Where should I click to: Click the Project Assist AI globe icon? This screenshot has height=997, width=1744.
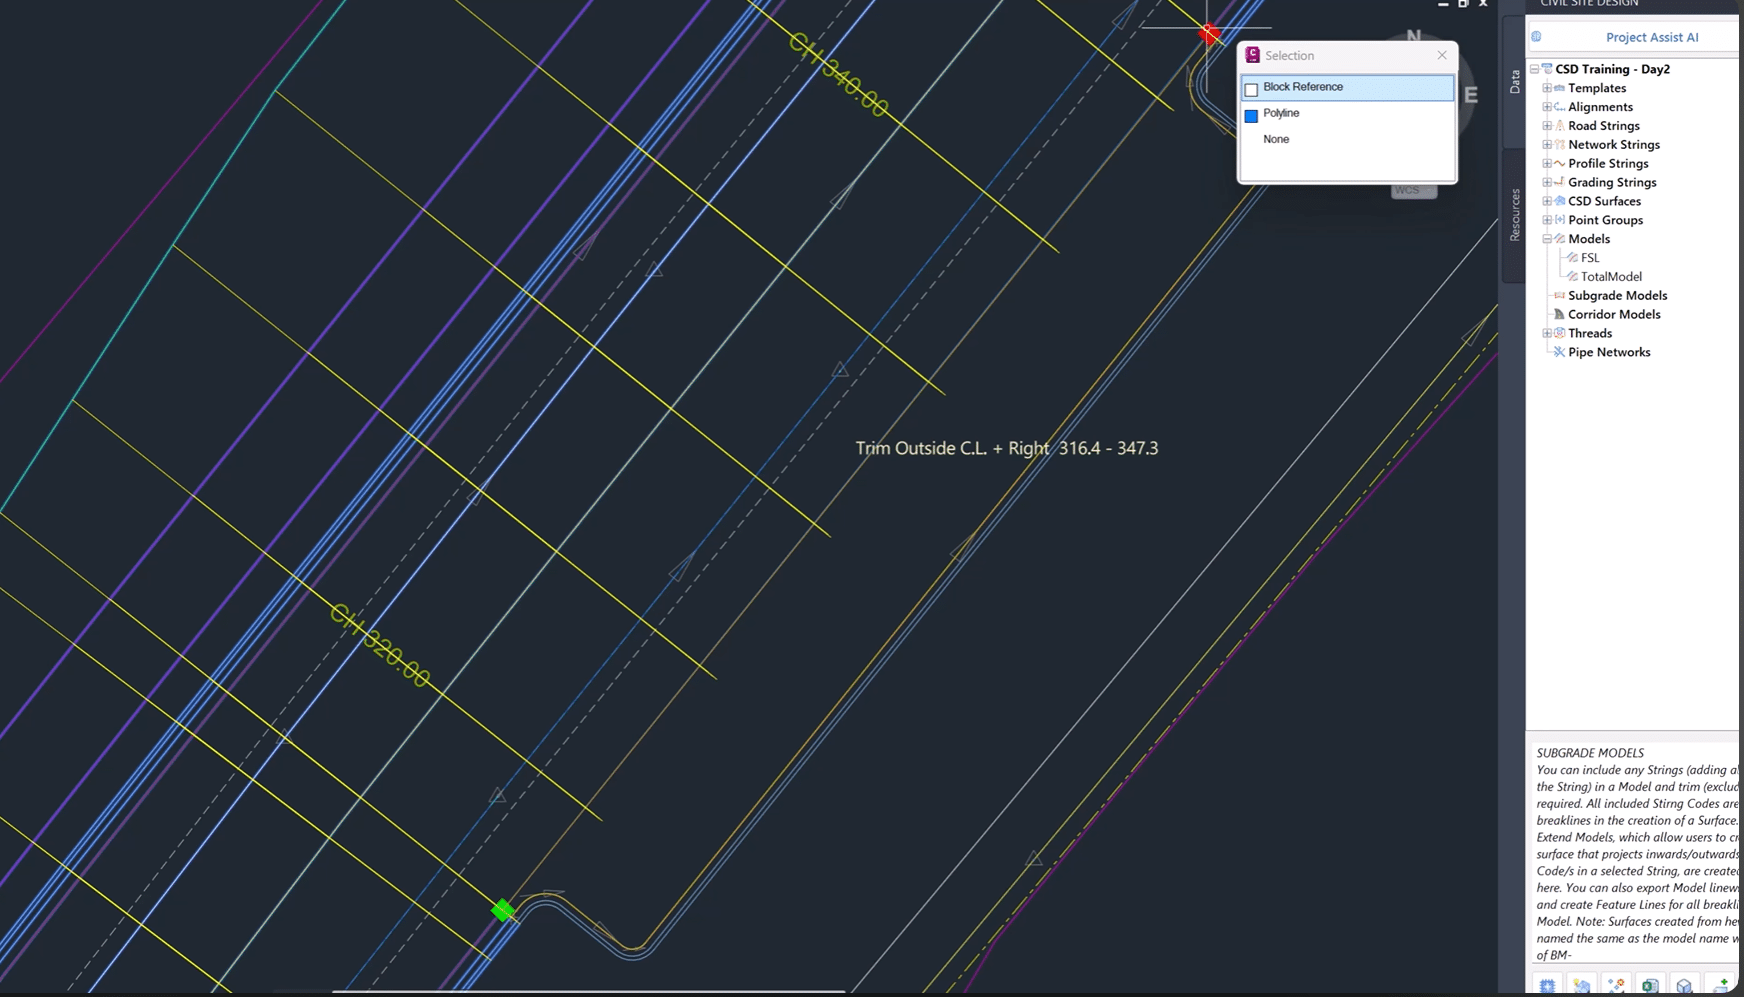[x=1537, y=37]
